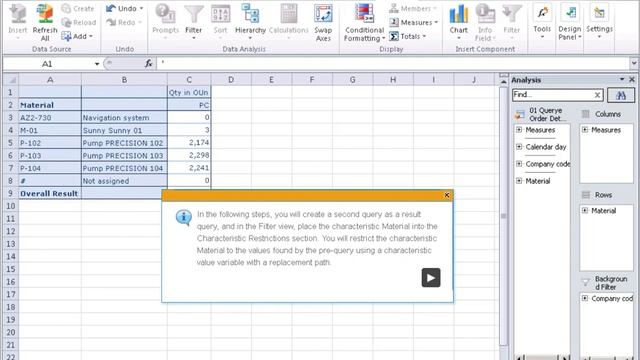
Task: Expand the Material node in field list
Action: point(519,181)
